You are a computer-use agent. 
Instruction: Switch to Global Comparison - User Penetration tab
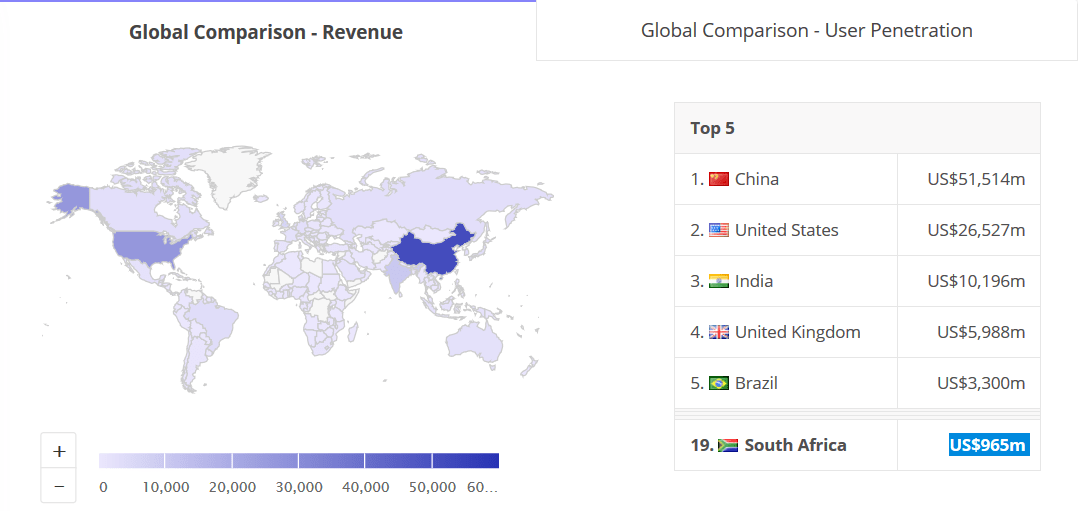806,30
